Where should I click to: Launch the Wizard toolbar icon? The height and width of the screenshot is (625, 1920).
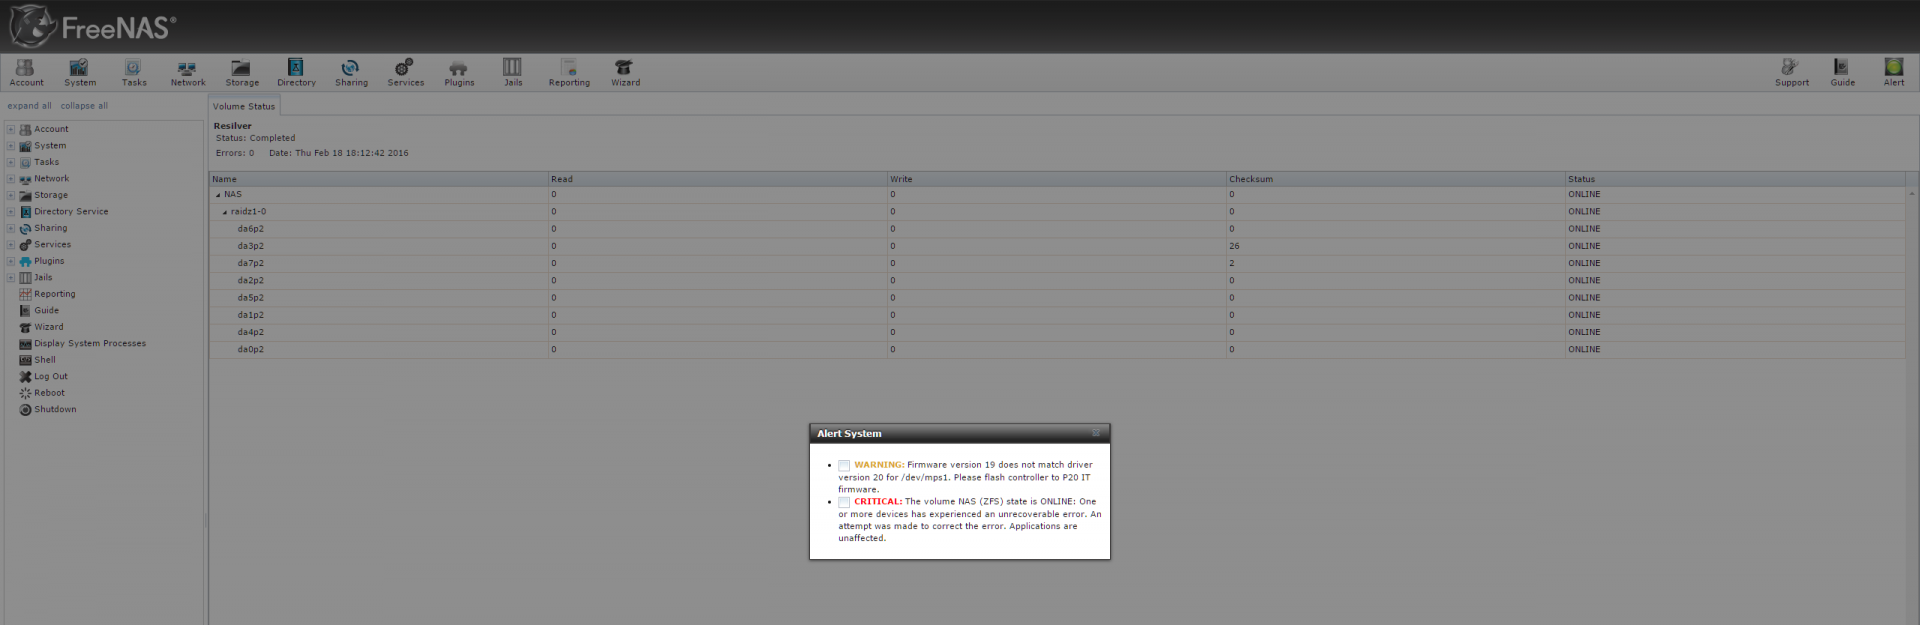point(625,72)
